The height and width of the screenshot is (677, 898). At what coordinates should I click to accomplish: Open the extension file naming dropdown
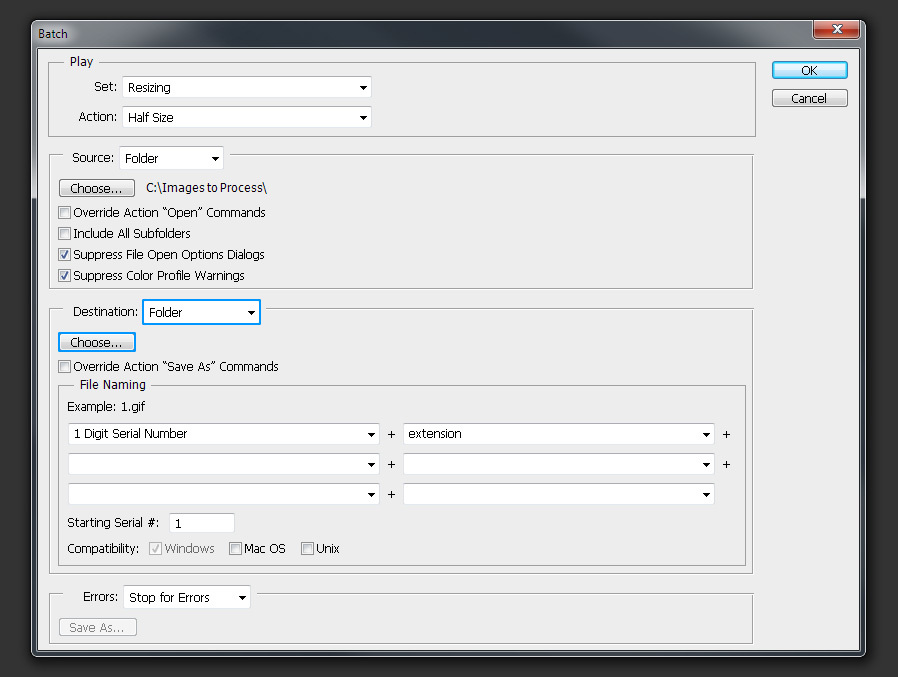[x=558, y=434]
